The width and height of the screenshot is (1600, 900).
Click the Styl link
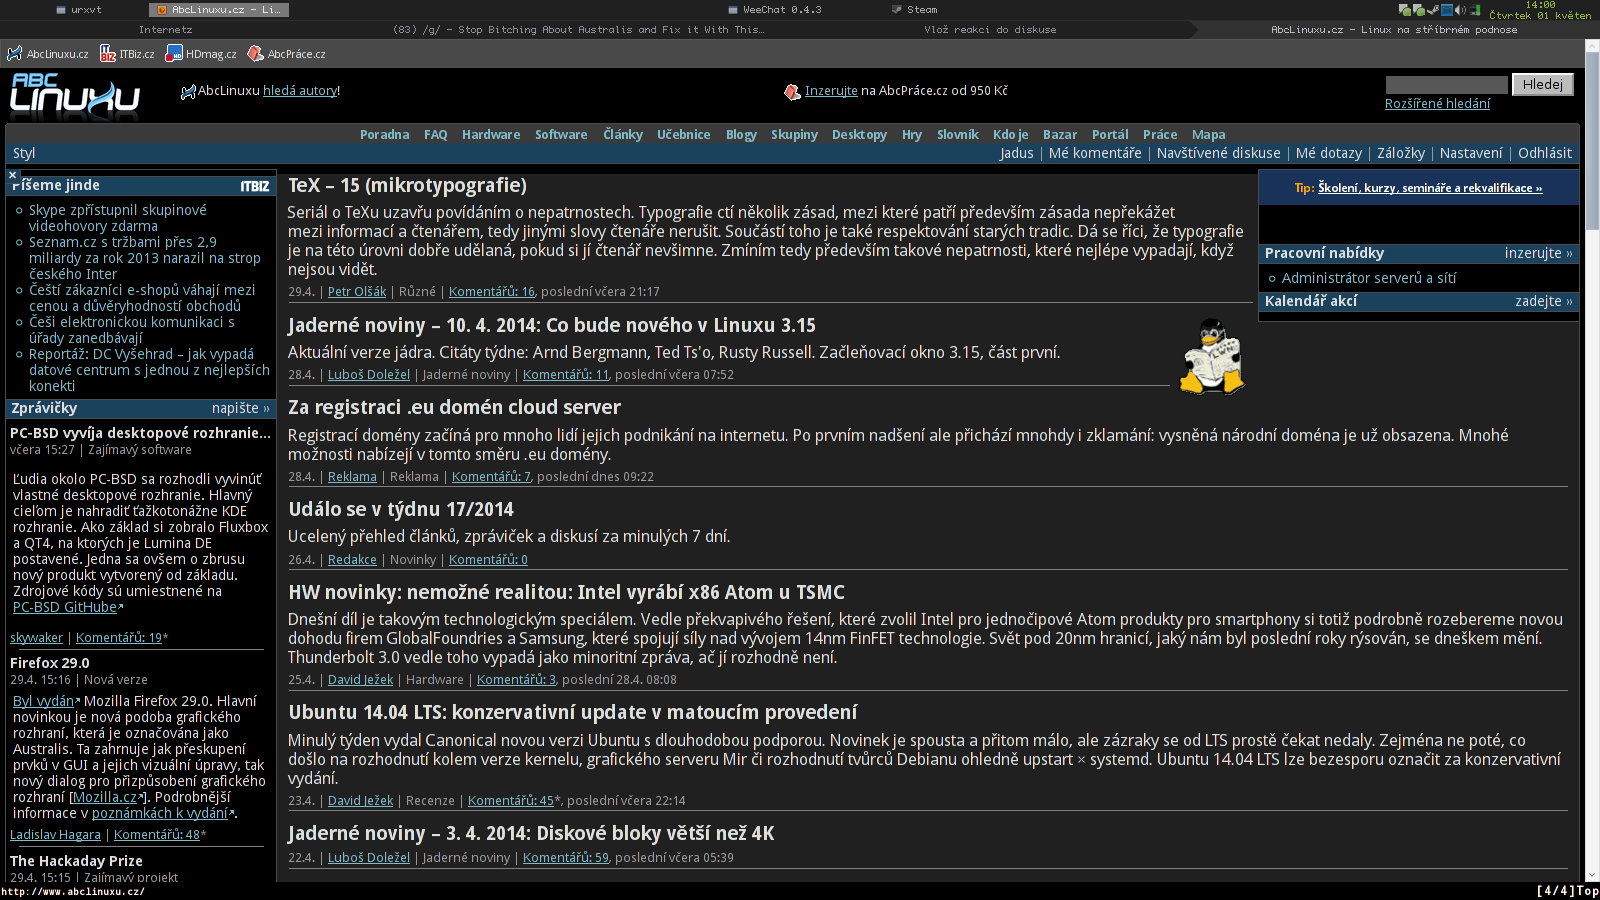[x=24, y=153]
